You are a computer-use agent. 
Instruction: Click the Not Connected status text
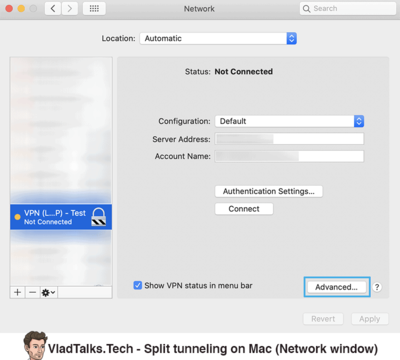[x=244, y=72]
